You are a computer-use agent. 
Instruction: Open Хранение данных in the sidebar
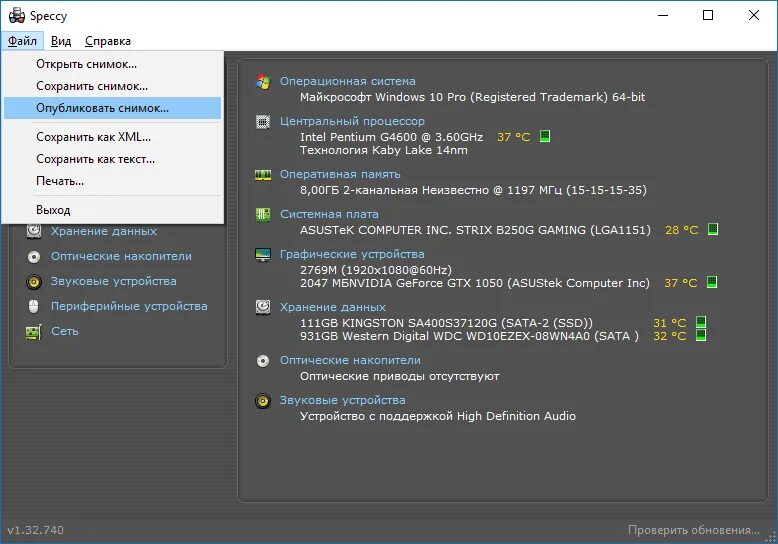tap(104, 231)
